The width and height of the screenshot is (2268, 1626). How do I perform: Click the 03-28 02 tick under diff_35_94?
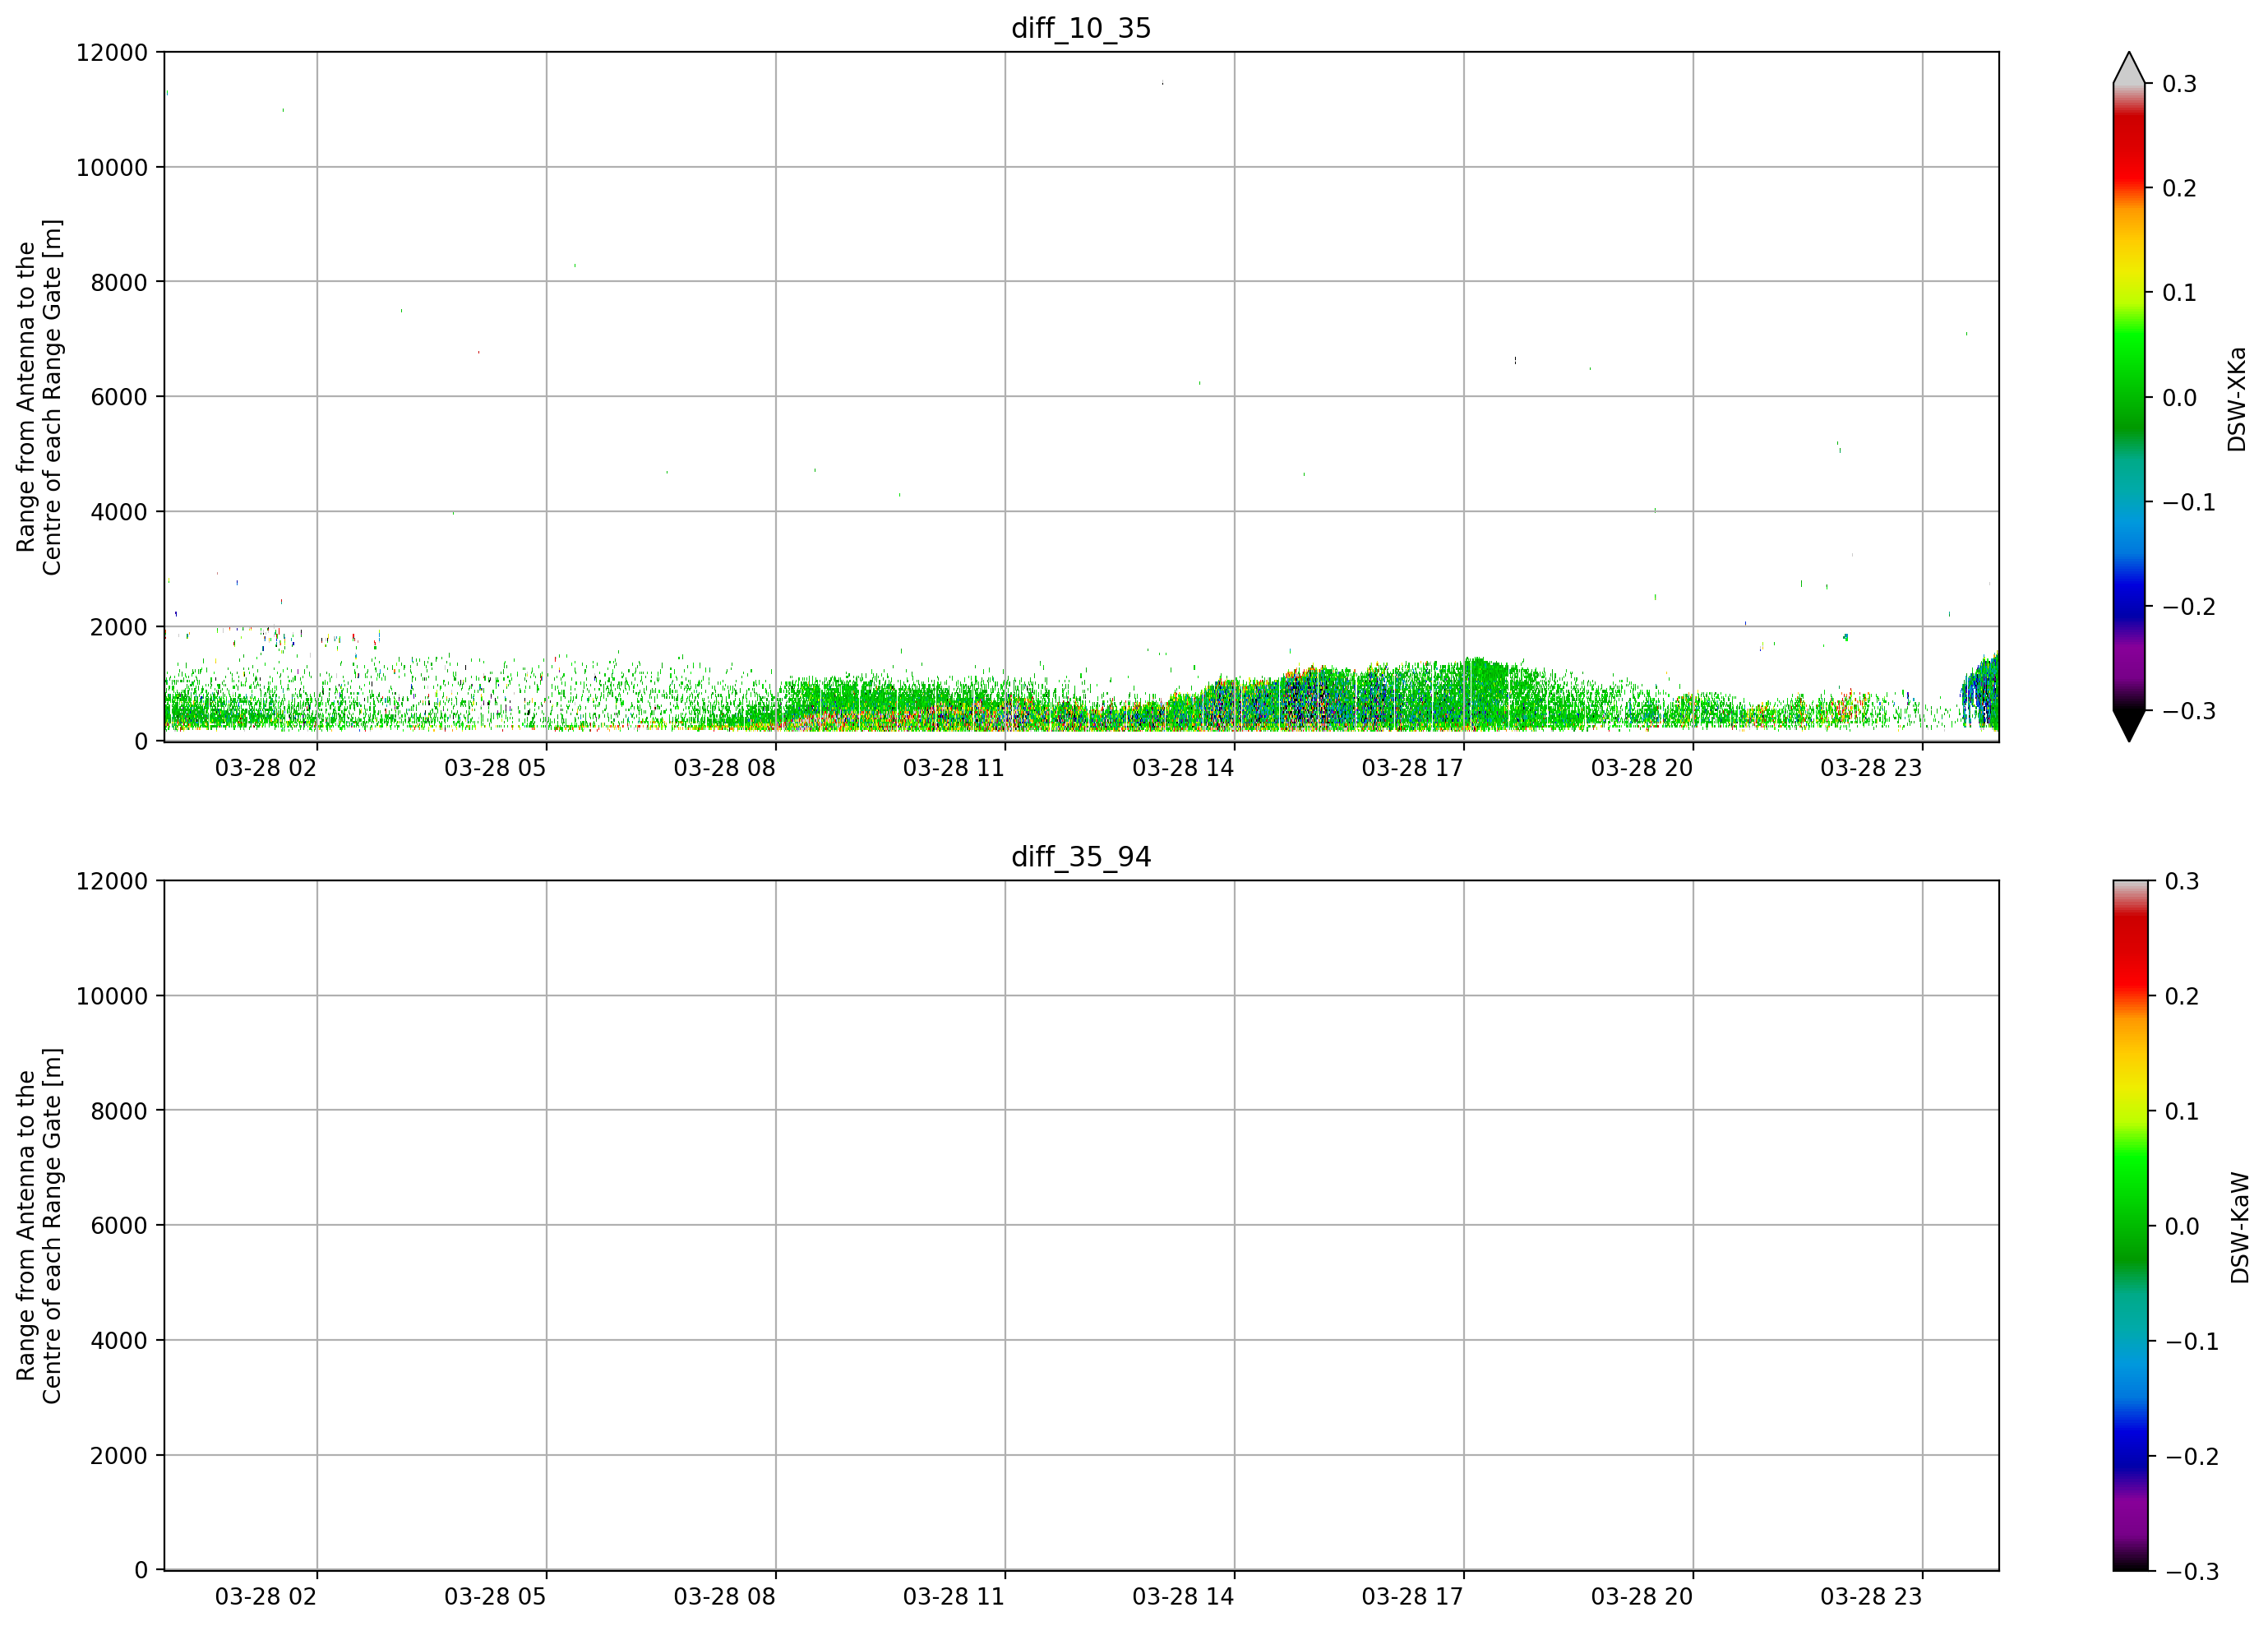[266, 1596]
